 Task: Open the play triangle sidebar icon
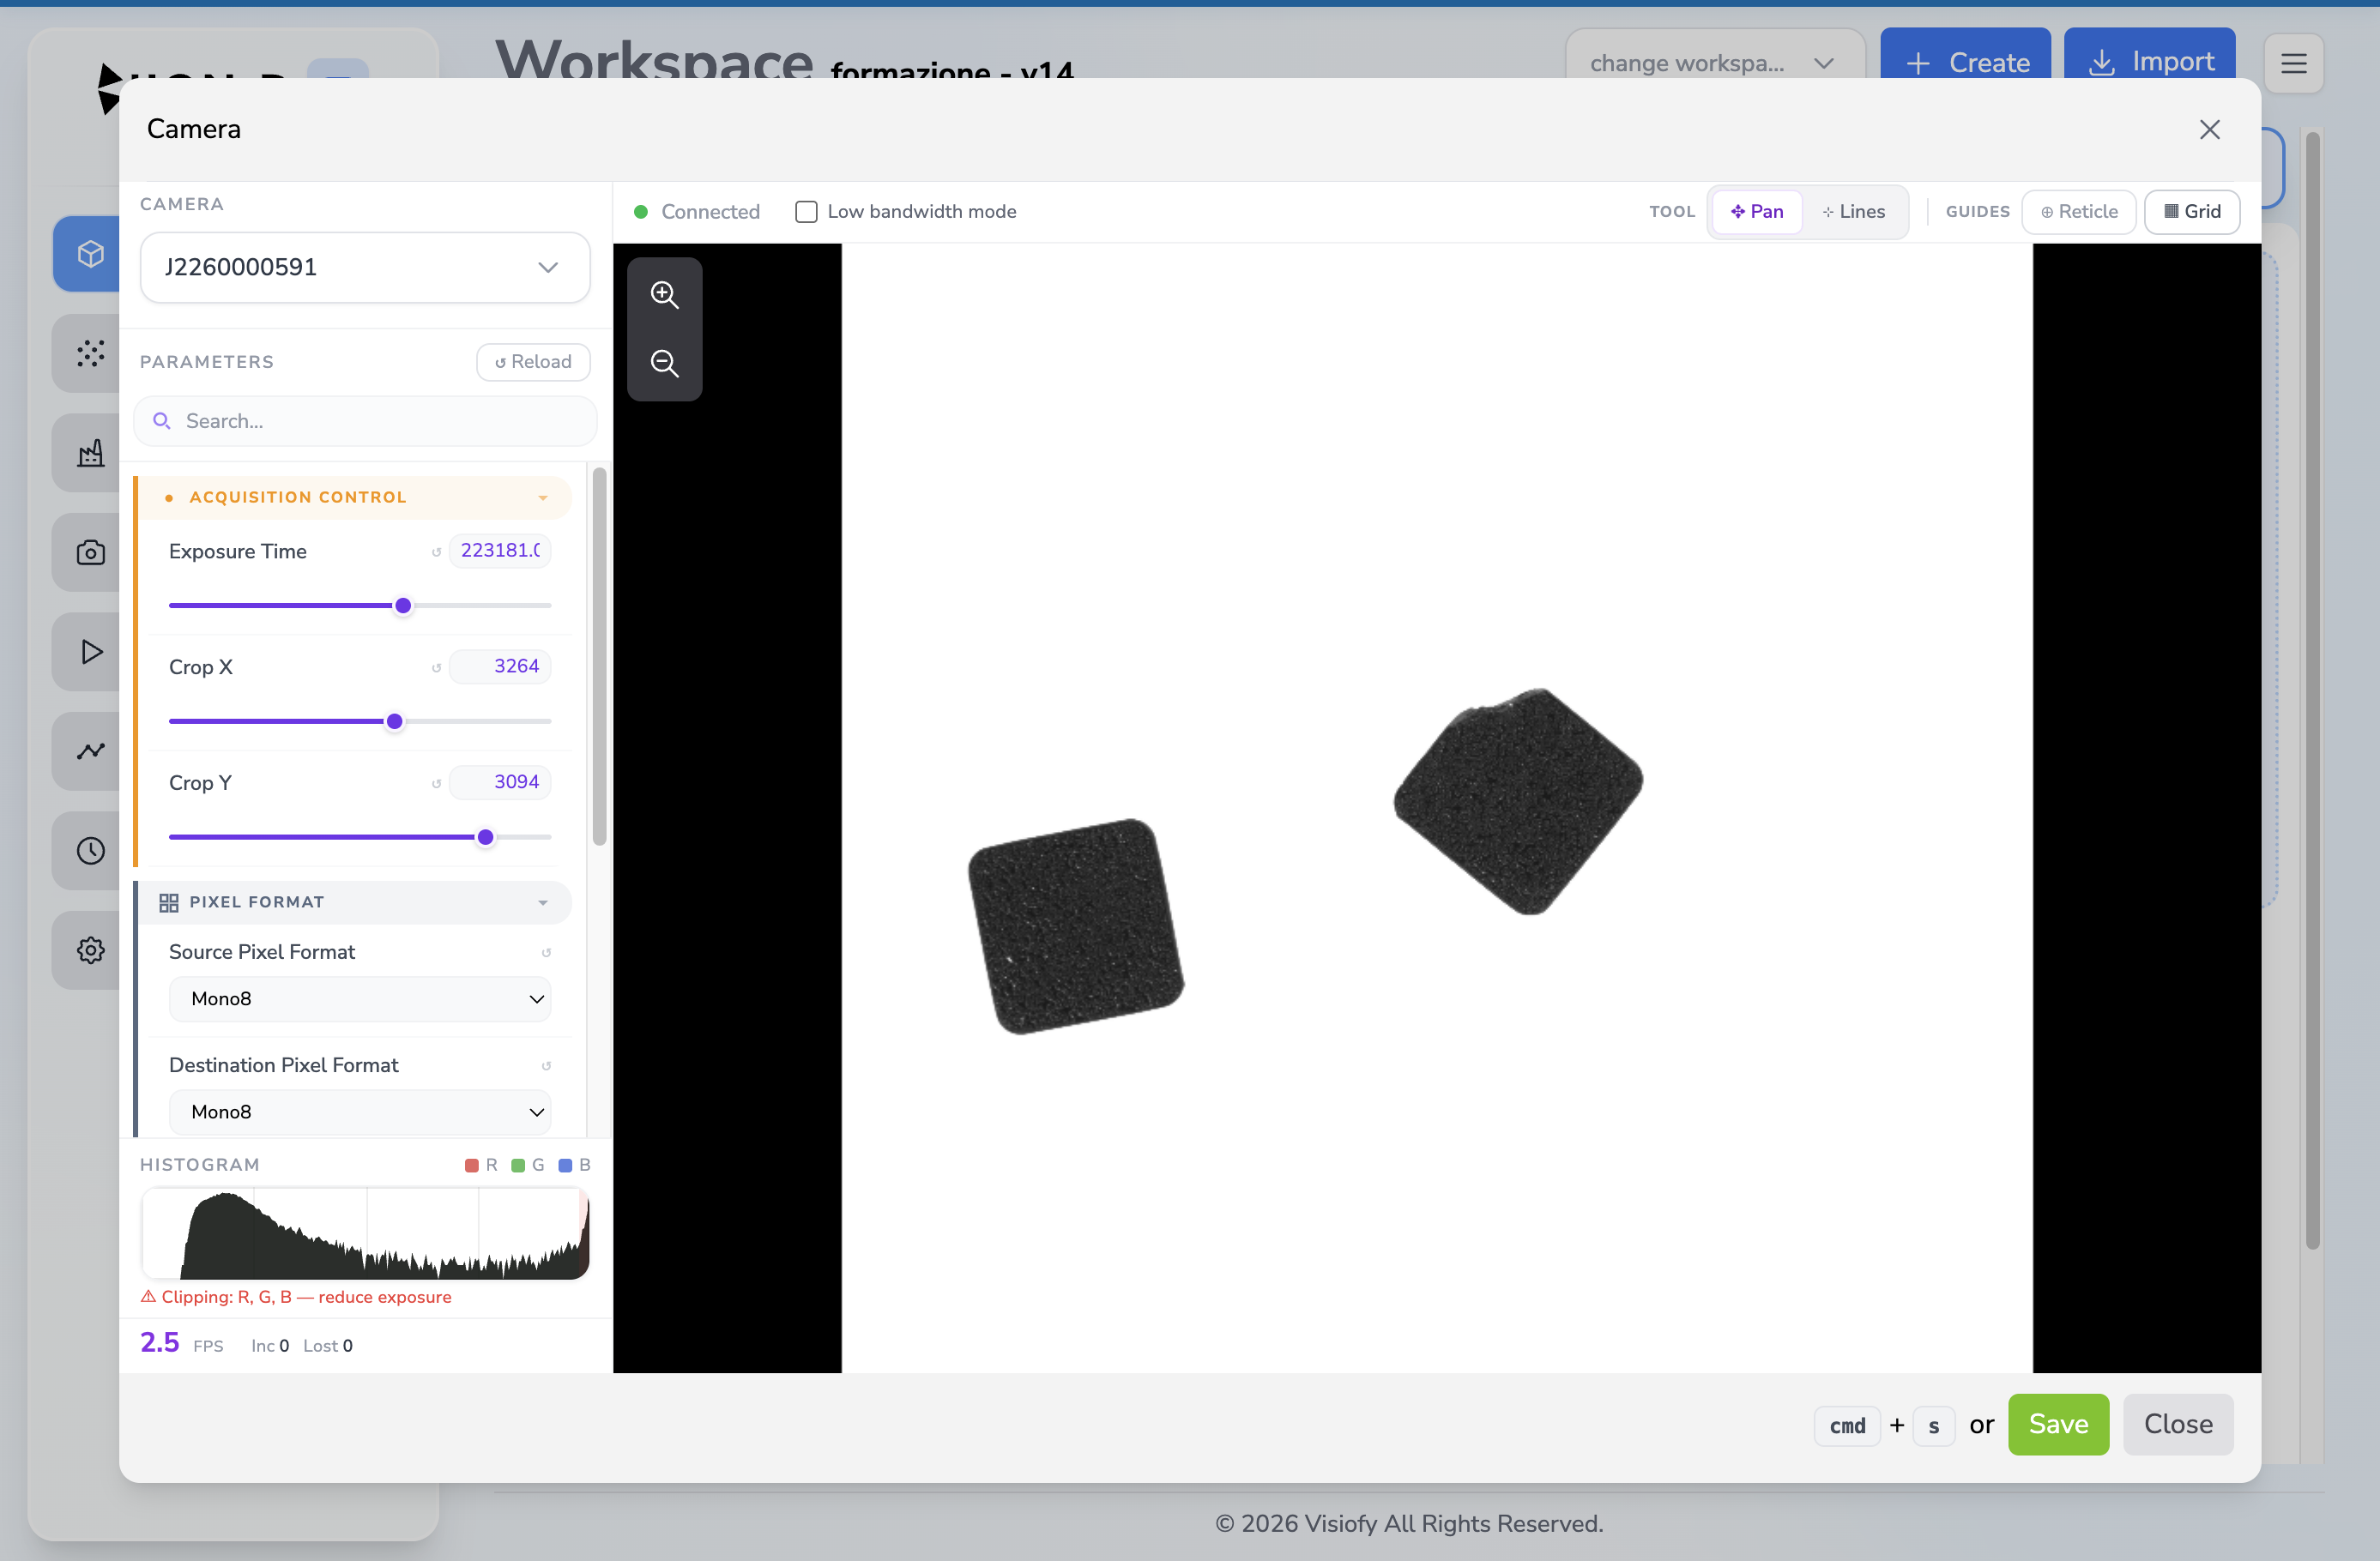(90, 652)
